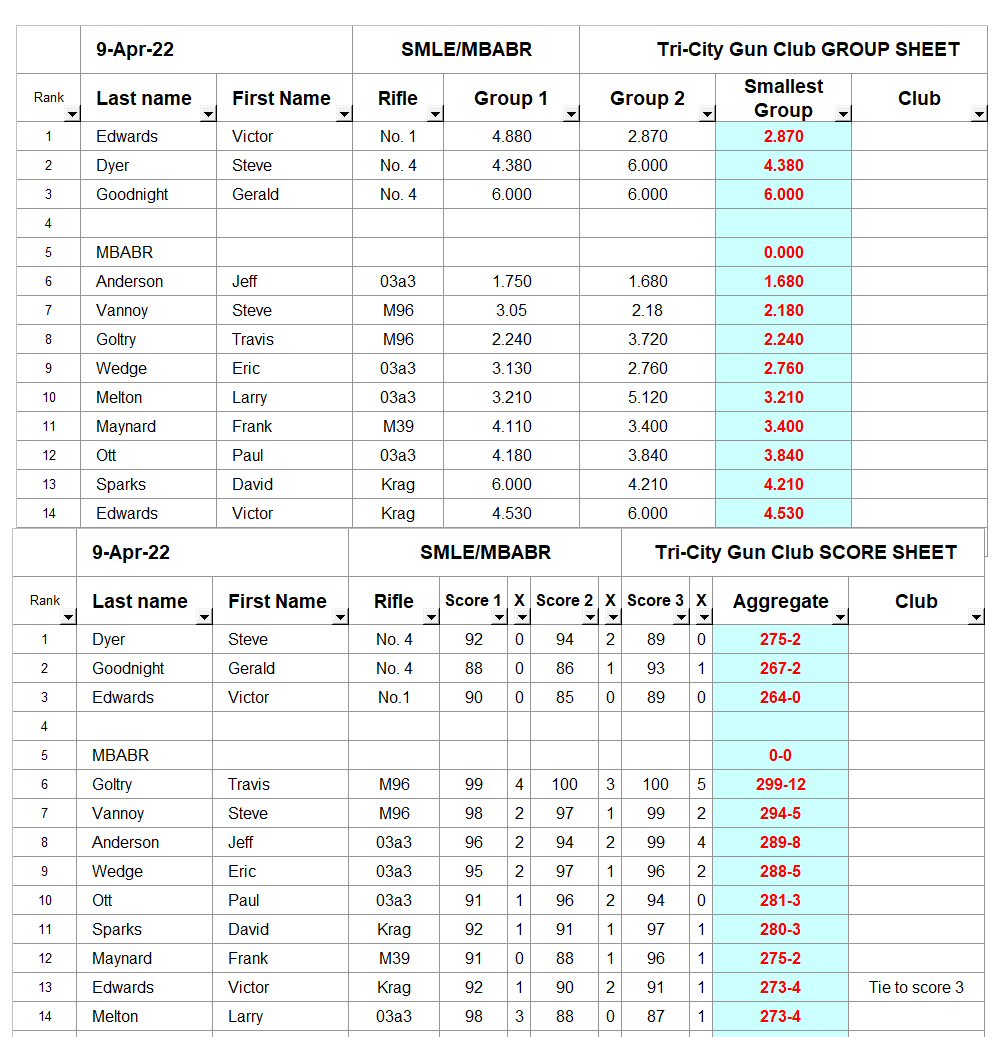Open Club filter dropdown in group sheet

[979, 115]
